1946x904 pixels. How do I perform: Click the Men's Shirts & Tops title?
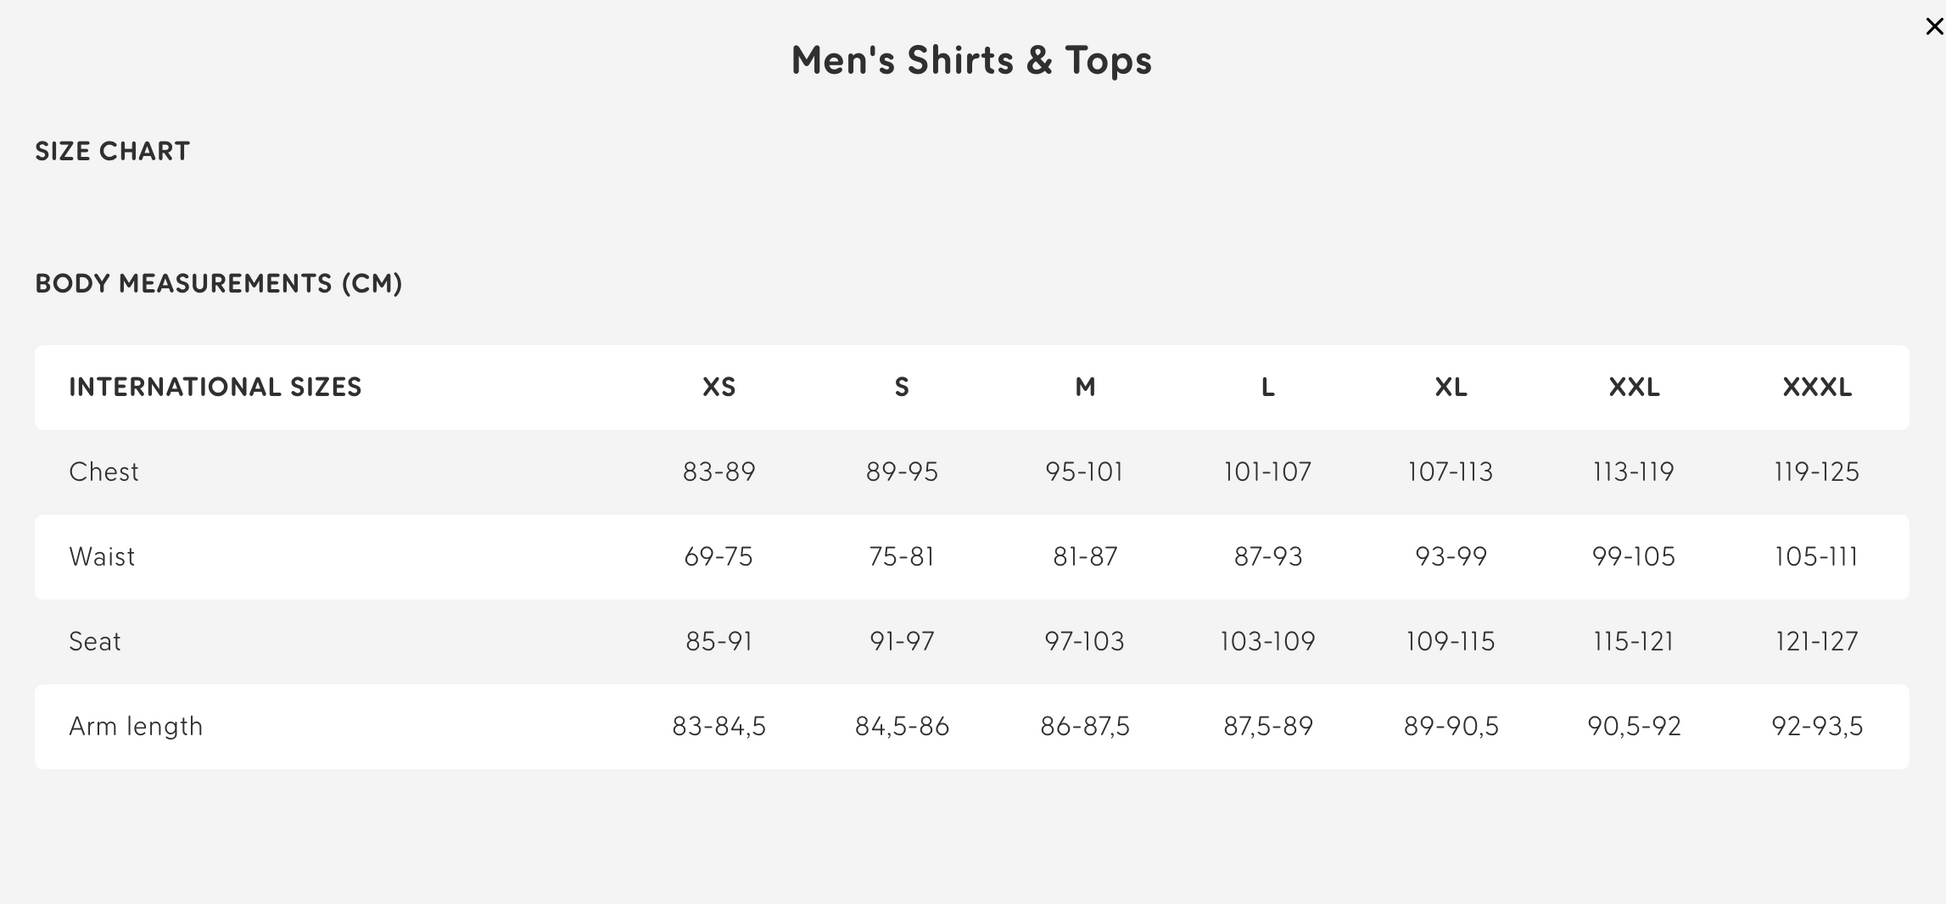971,60
